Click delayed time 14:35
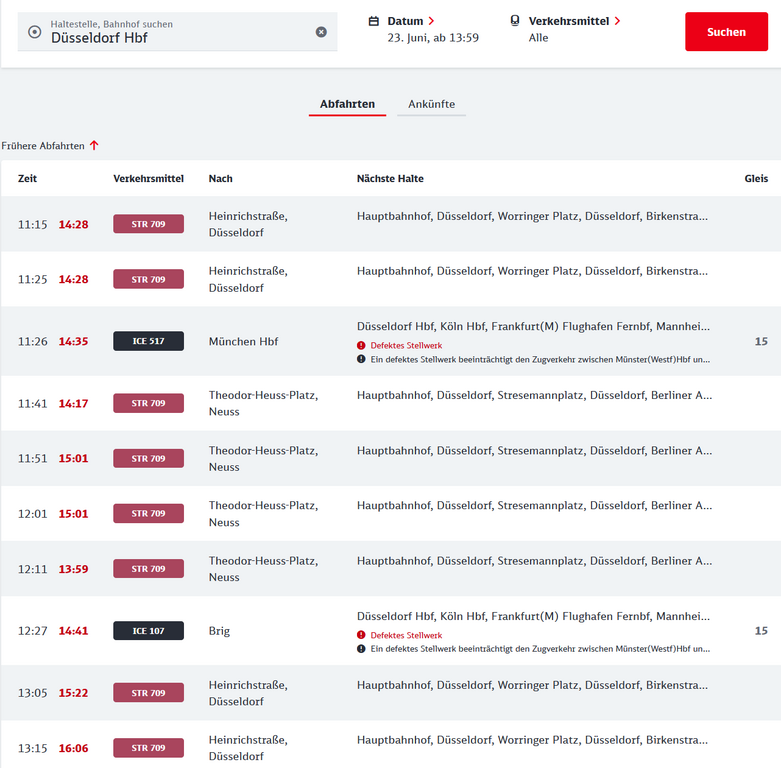The height and width of the screenshot is (768, 781). click(x=73, y=342)
